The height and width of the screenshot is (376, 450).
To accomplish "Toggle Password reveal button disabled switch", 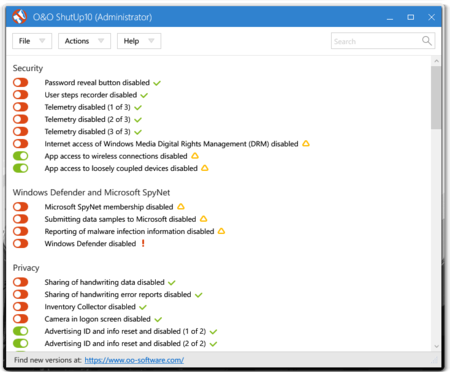I will tap(21, 82).
